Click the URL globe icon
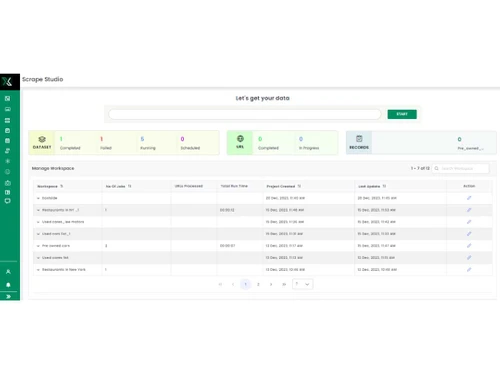500x375 pixels. (x=240, y=138)
